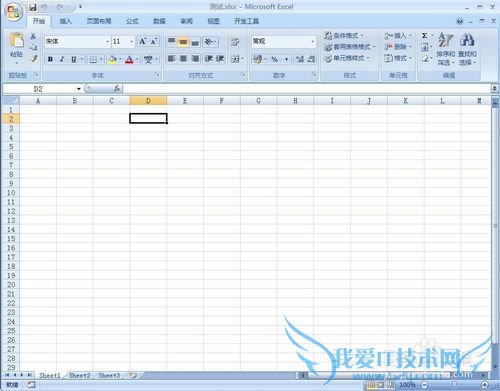The height and width of the screenshot is (391, 500).
Task: Decrease decimal places
Action: (311, 59)
